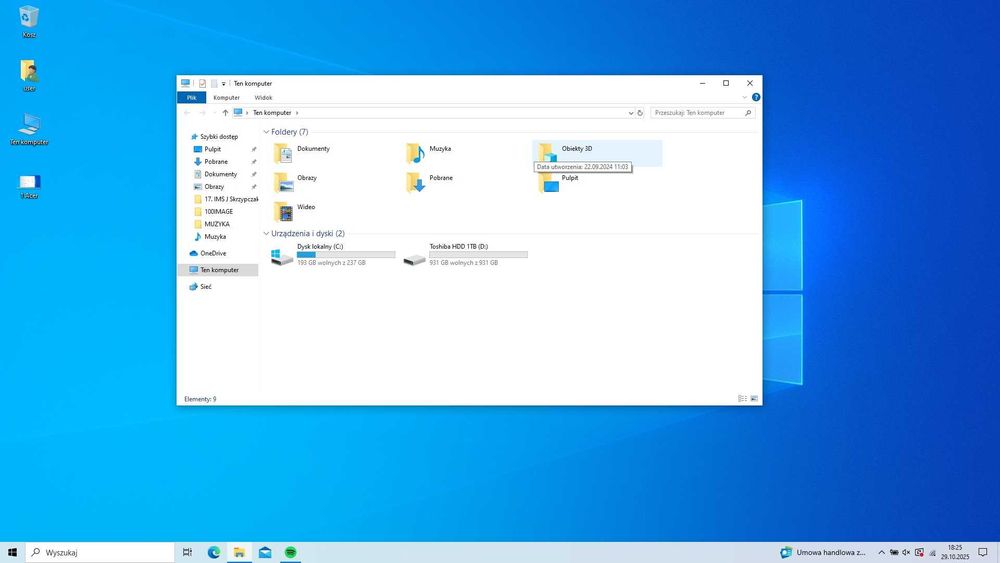This screenshot has width=1000, height=563.
Task: Select the Toshiba HDD 1TB (D:) drive
Action: pos(466,254)
